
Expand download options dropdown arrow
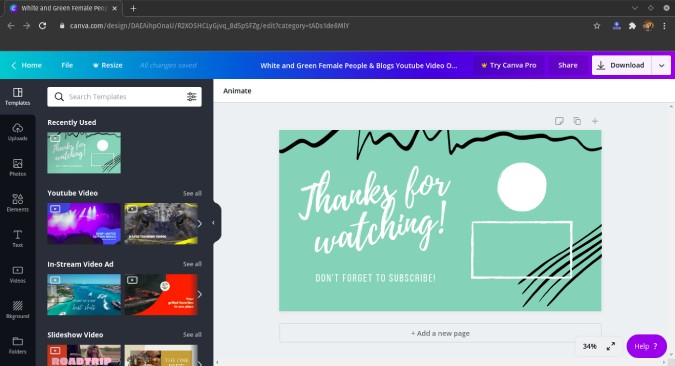pos(661,65)
